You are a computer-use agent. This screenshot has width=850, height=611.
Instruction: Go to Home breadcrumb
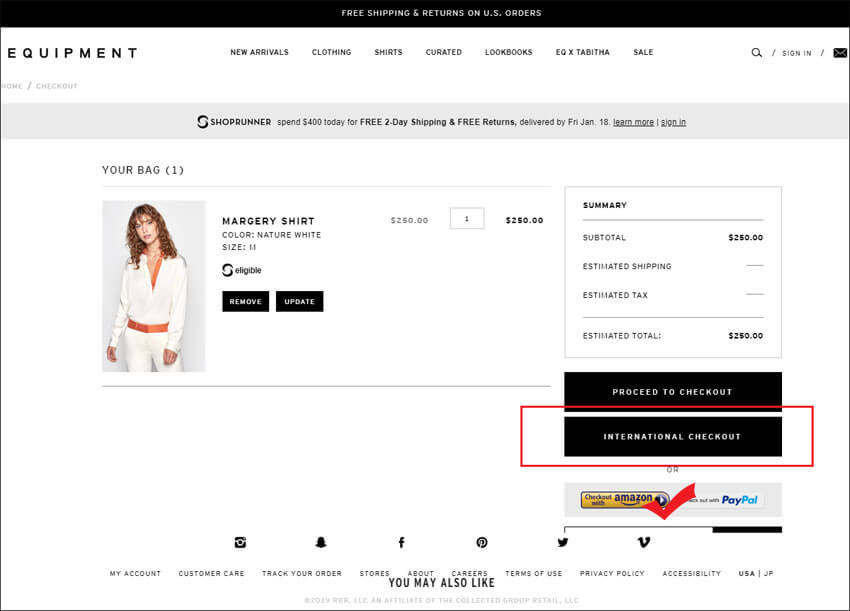(12, 86)
